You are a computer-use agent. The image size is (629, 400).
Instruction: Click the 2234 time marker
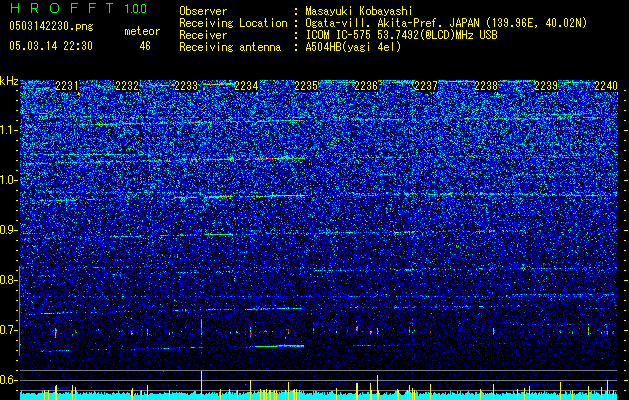point(246,86)
